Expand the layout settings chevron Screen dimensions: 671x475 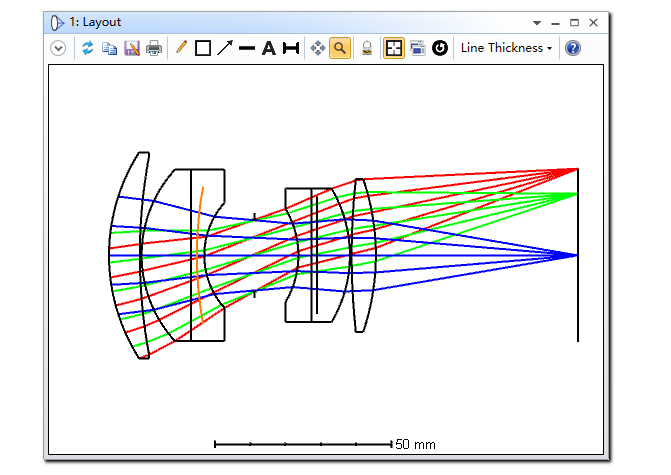[58, 48]
